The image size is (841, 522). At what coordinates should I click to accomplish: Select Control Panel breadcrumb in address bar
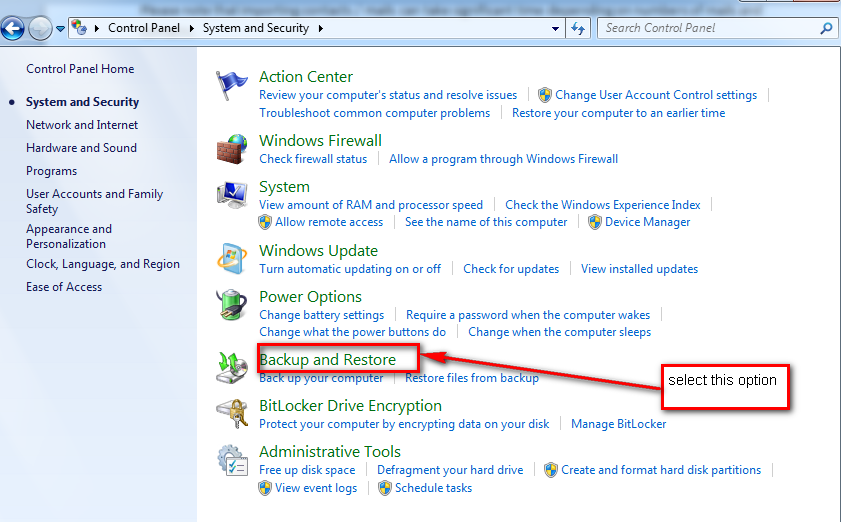click(x=144, y=28)
